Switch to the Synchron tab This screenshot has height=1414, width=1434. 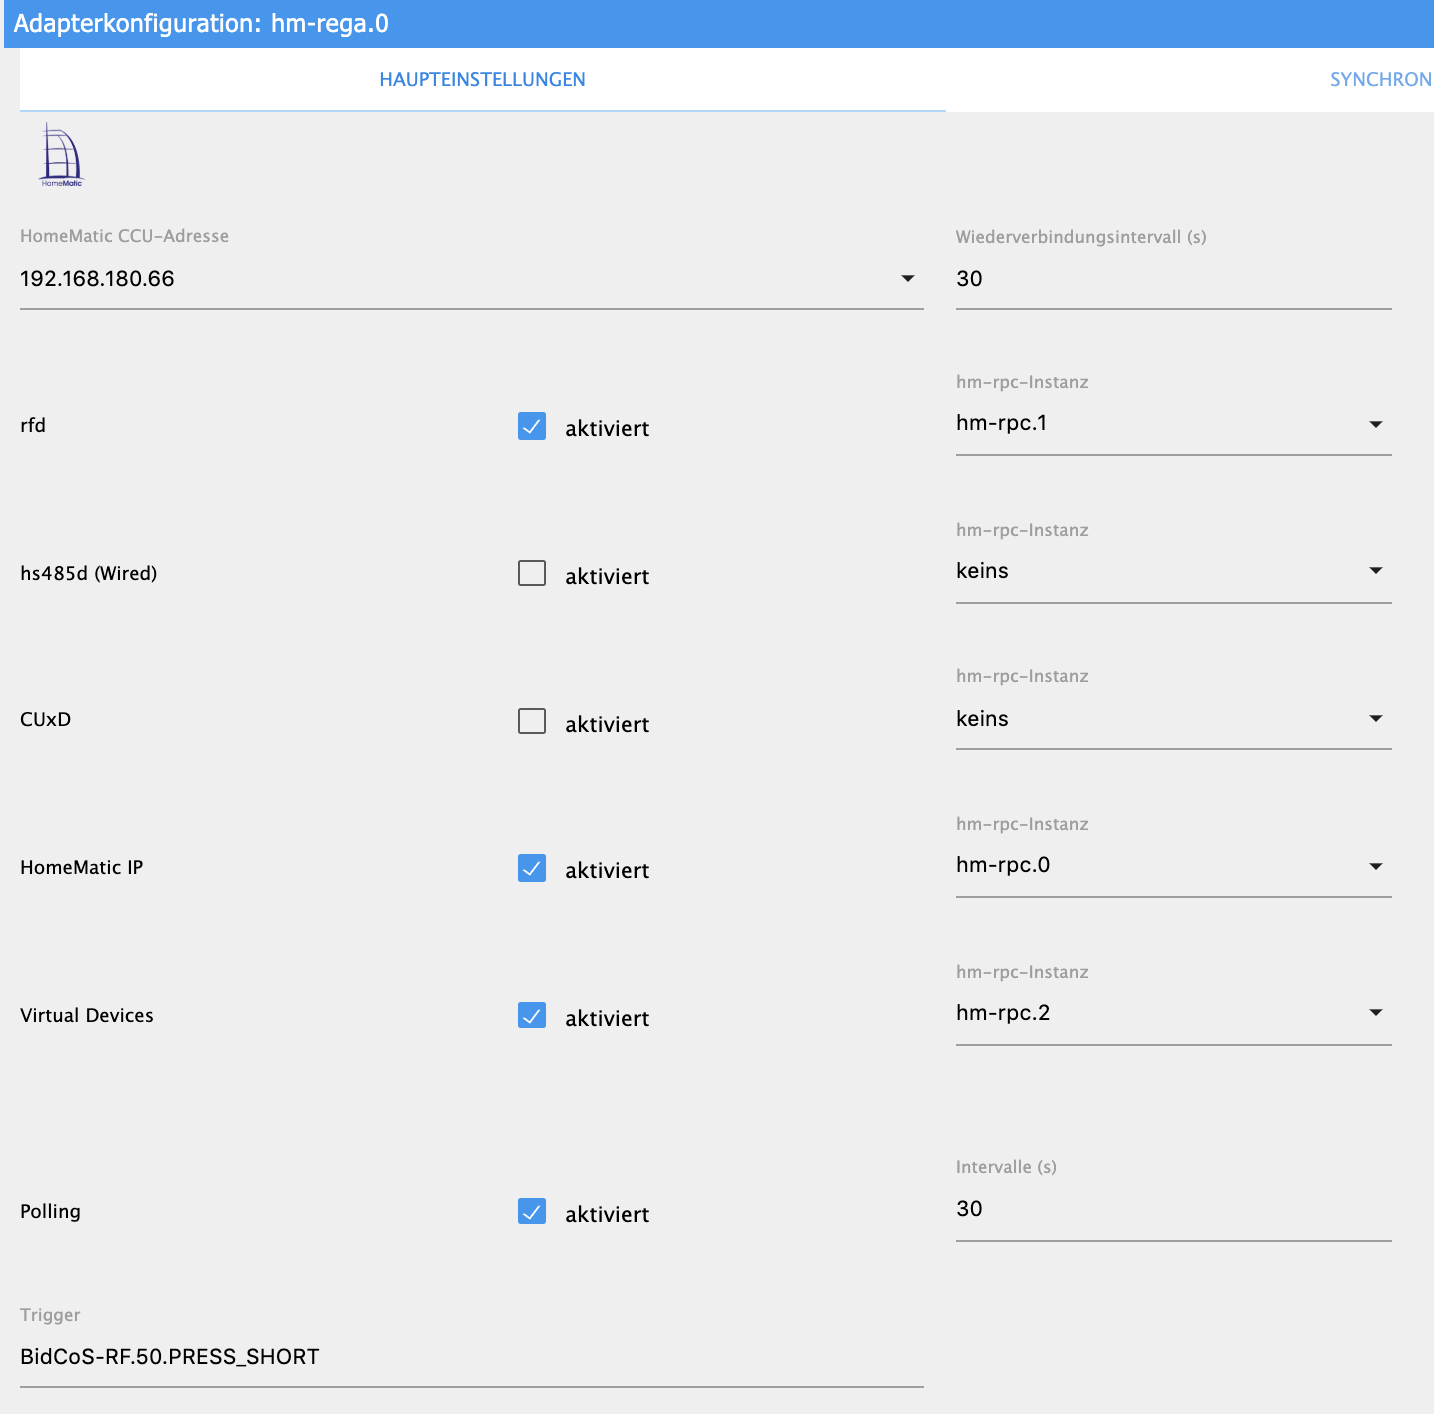1380,80
